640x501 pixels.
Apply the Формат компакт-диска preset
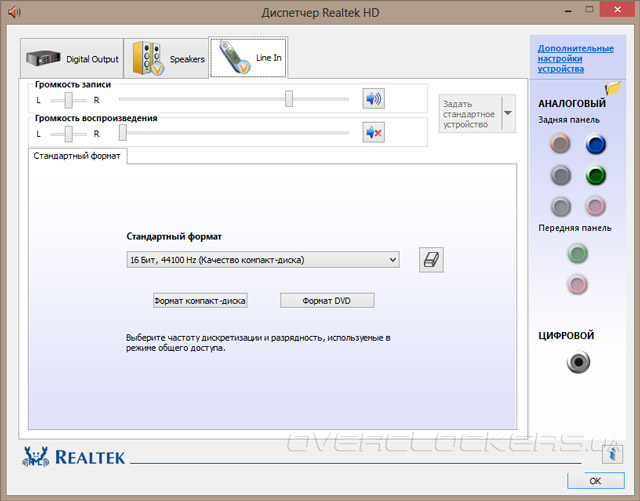tap(200, 301)
